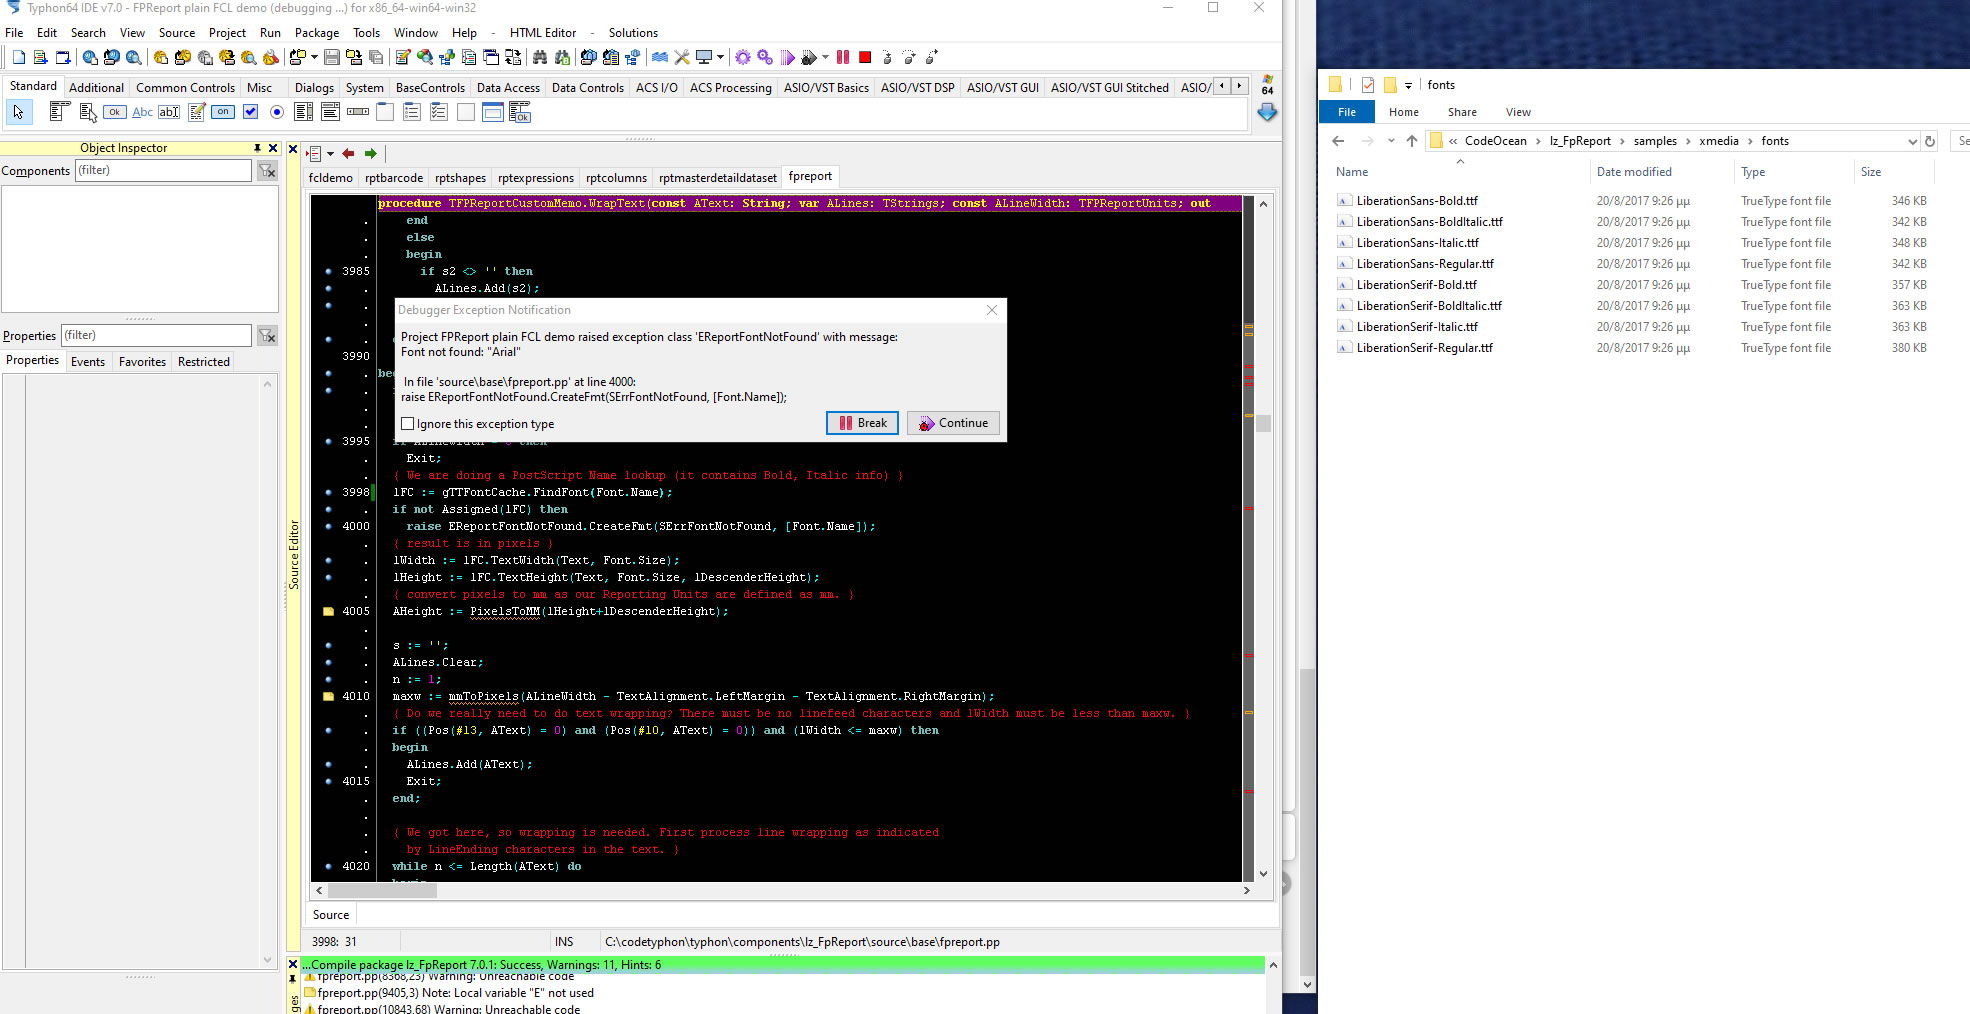Screen dimensions: 1970x1014
Task: Click the Run project play icon
Action: (x=788, y=57)
